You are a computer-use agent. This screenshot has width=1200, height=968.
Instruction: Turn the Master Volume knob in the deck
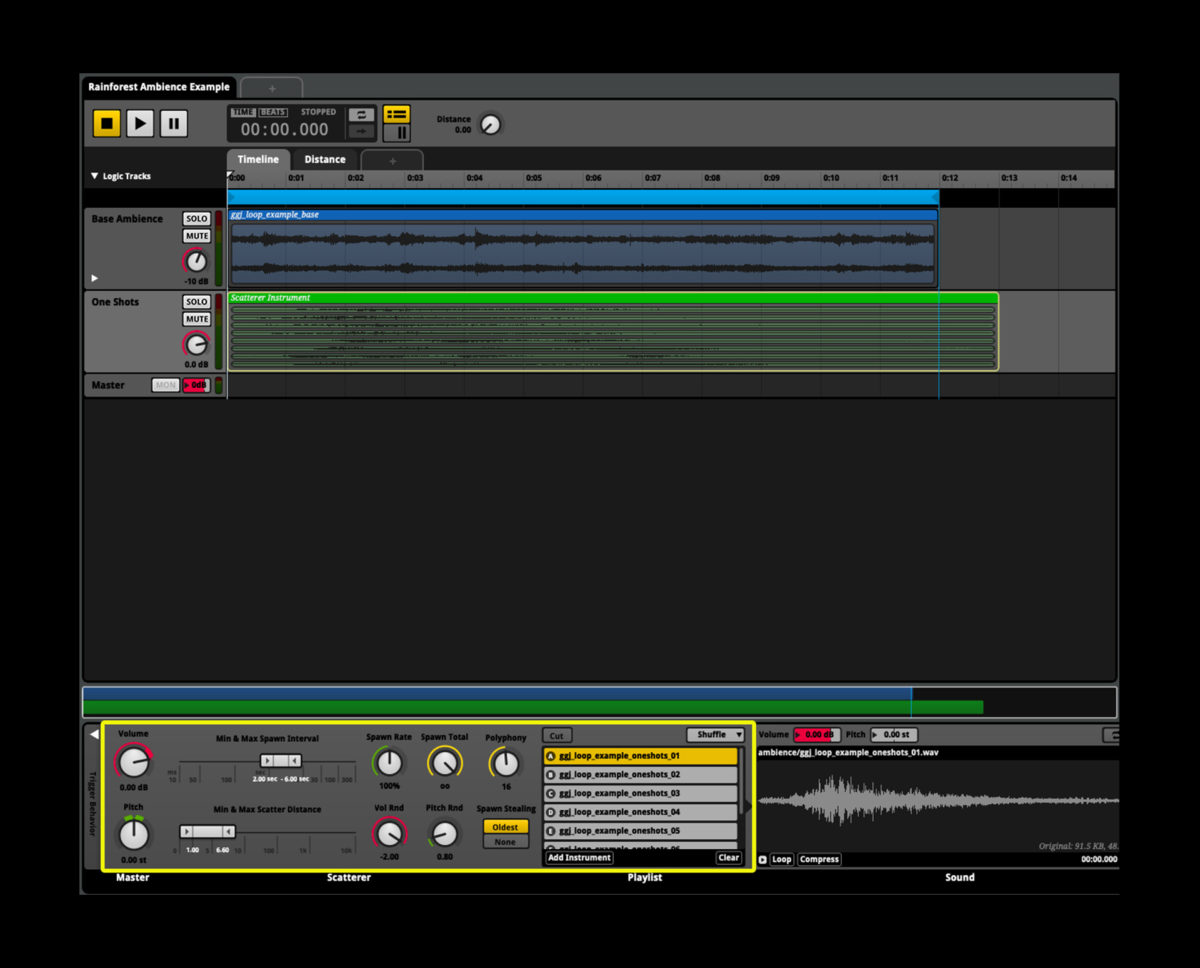[132, 762]
